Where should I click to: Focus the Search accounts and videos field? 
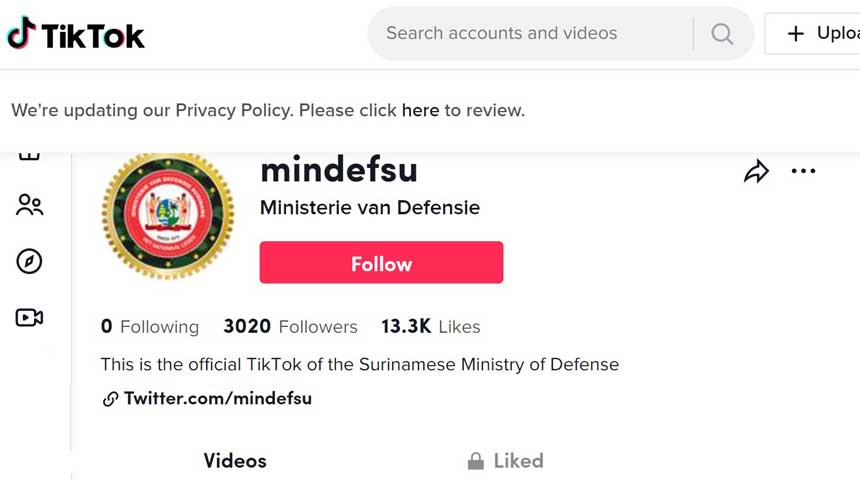(530, 34)
